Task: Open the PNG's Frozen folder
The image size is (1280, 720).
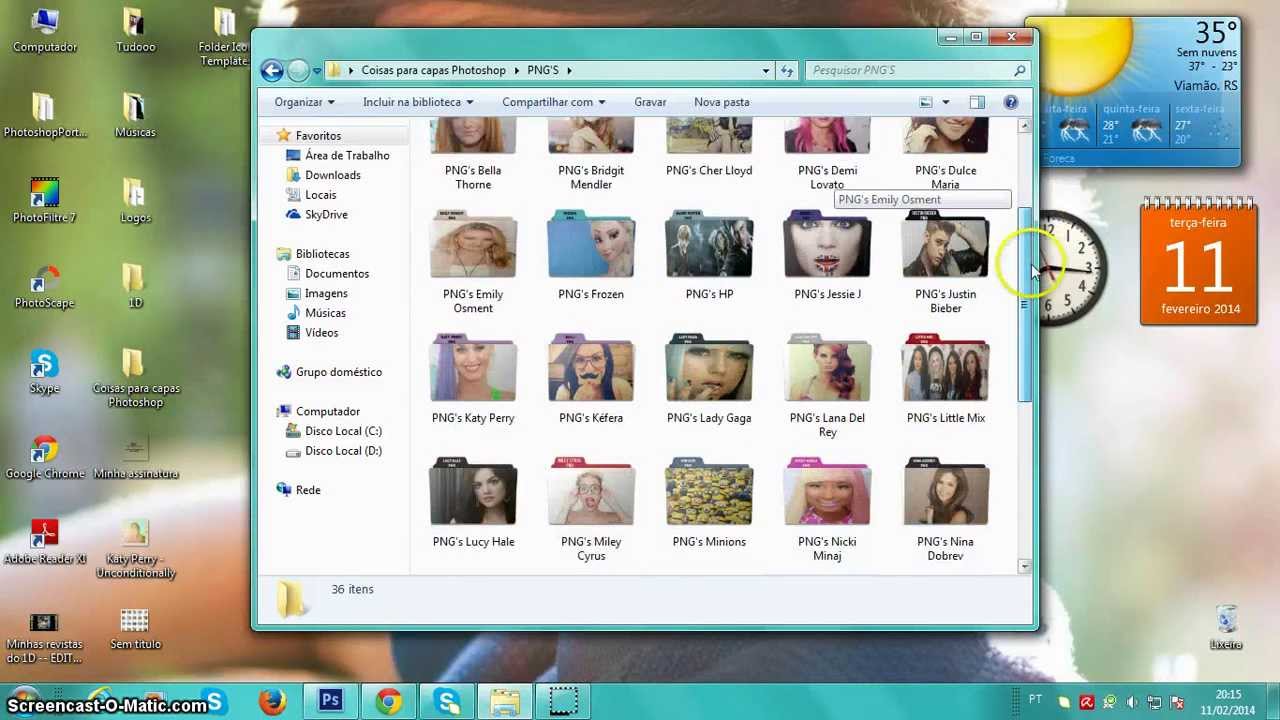Action: tap(591, 256)
